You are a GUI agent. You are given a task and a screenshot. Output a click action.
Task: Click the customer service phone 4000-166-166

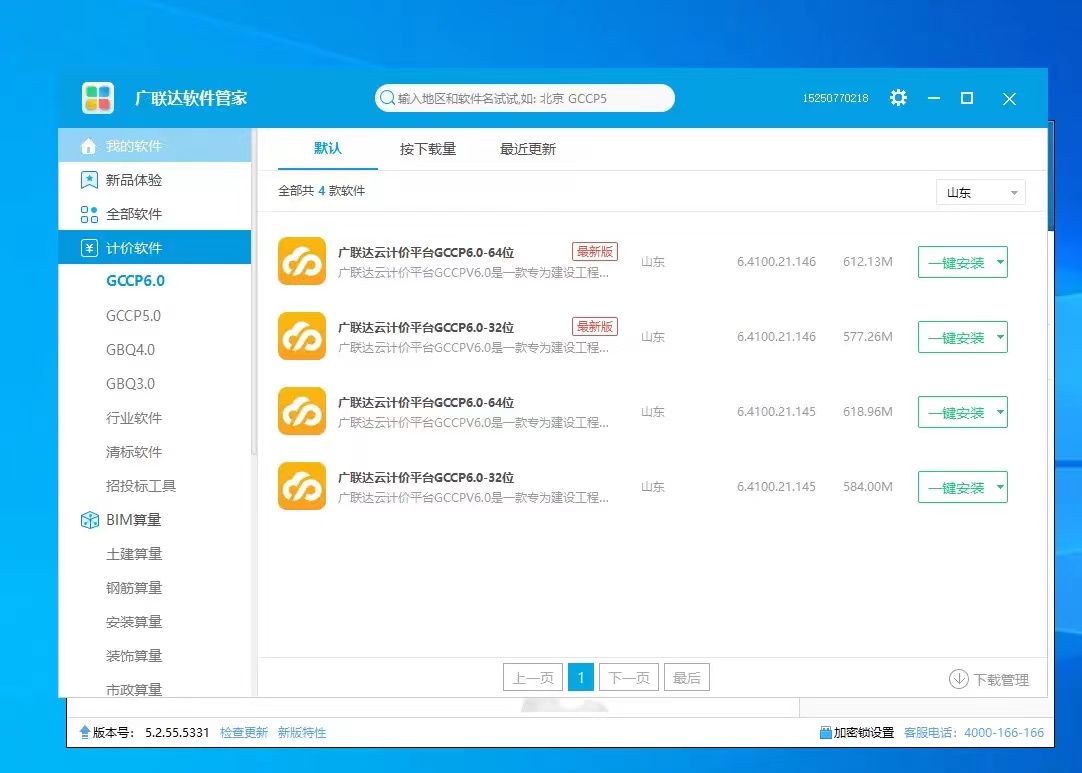[x=1004, y=732]
